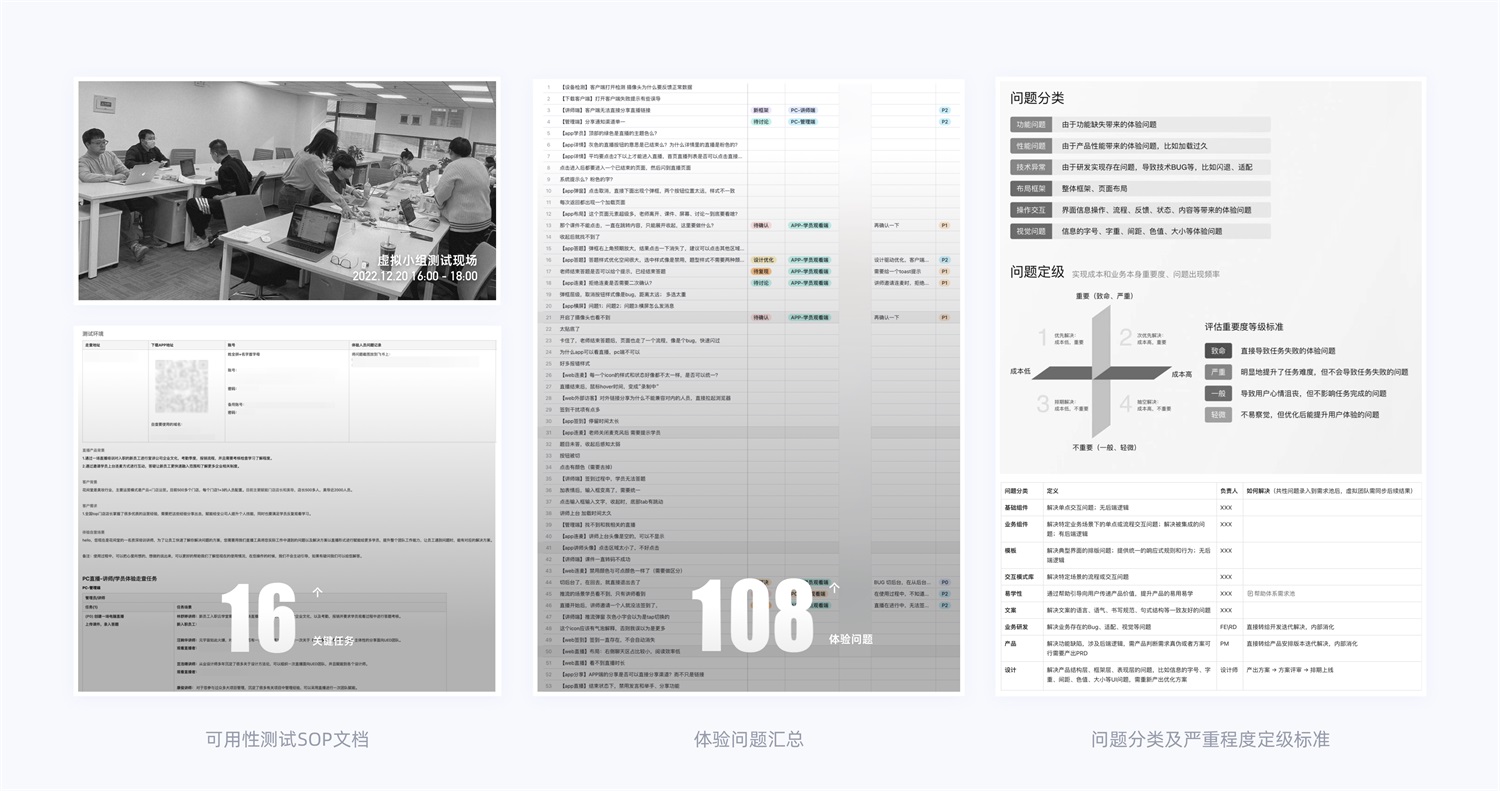Open the 可用性测试SOP文档 section
1500x791 pixels.
pos(288,740)
